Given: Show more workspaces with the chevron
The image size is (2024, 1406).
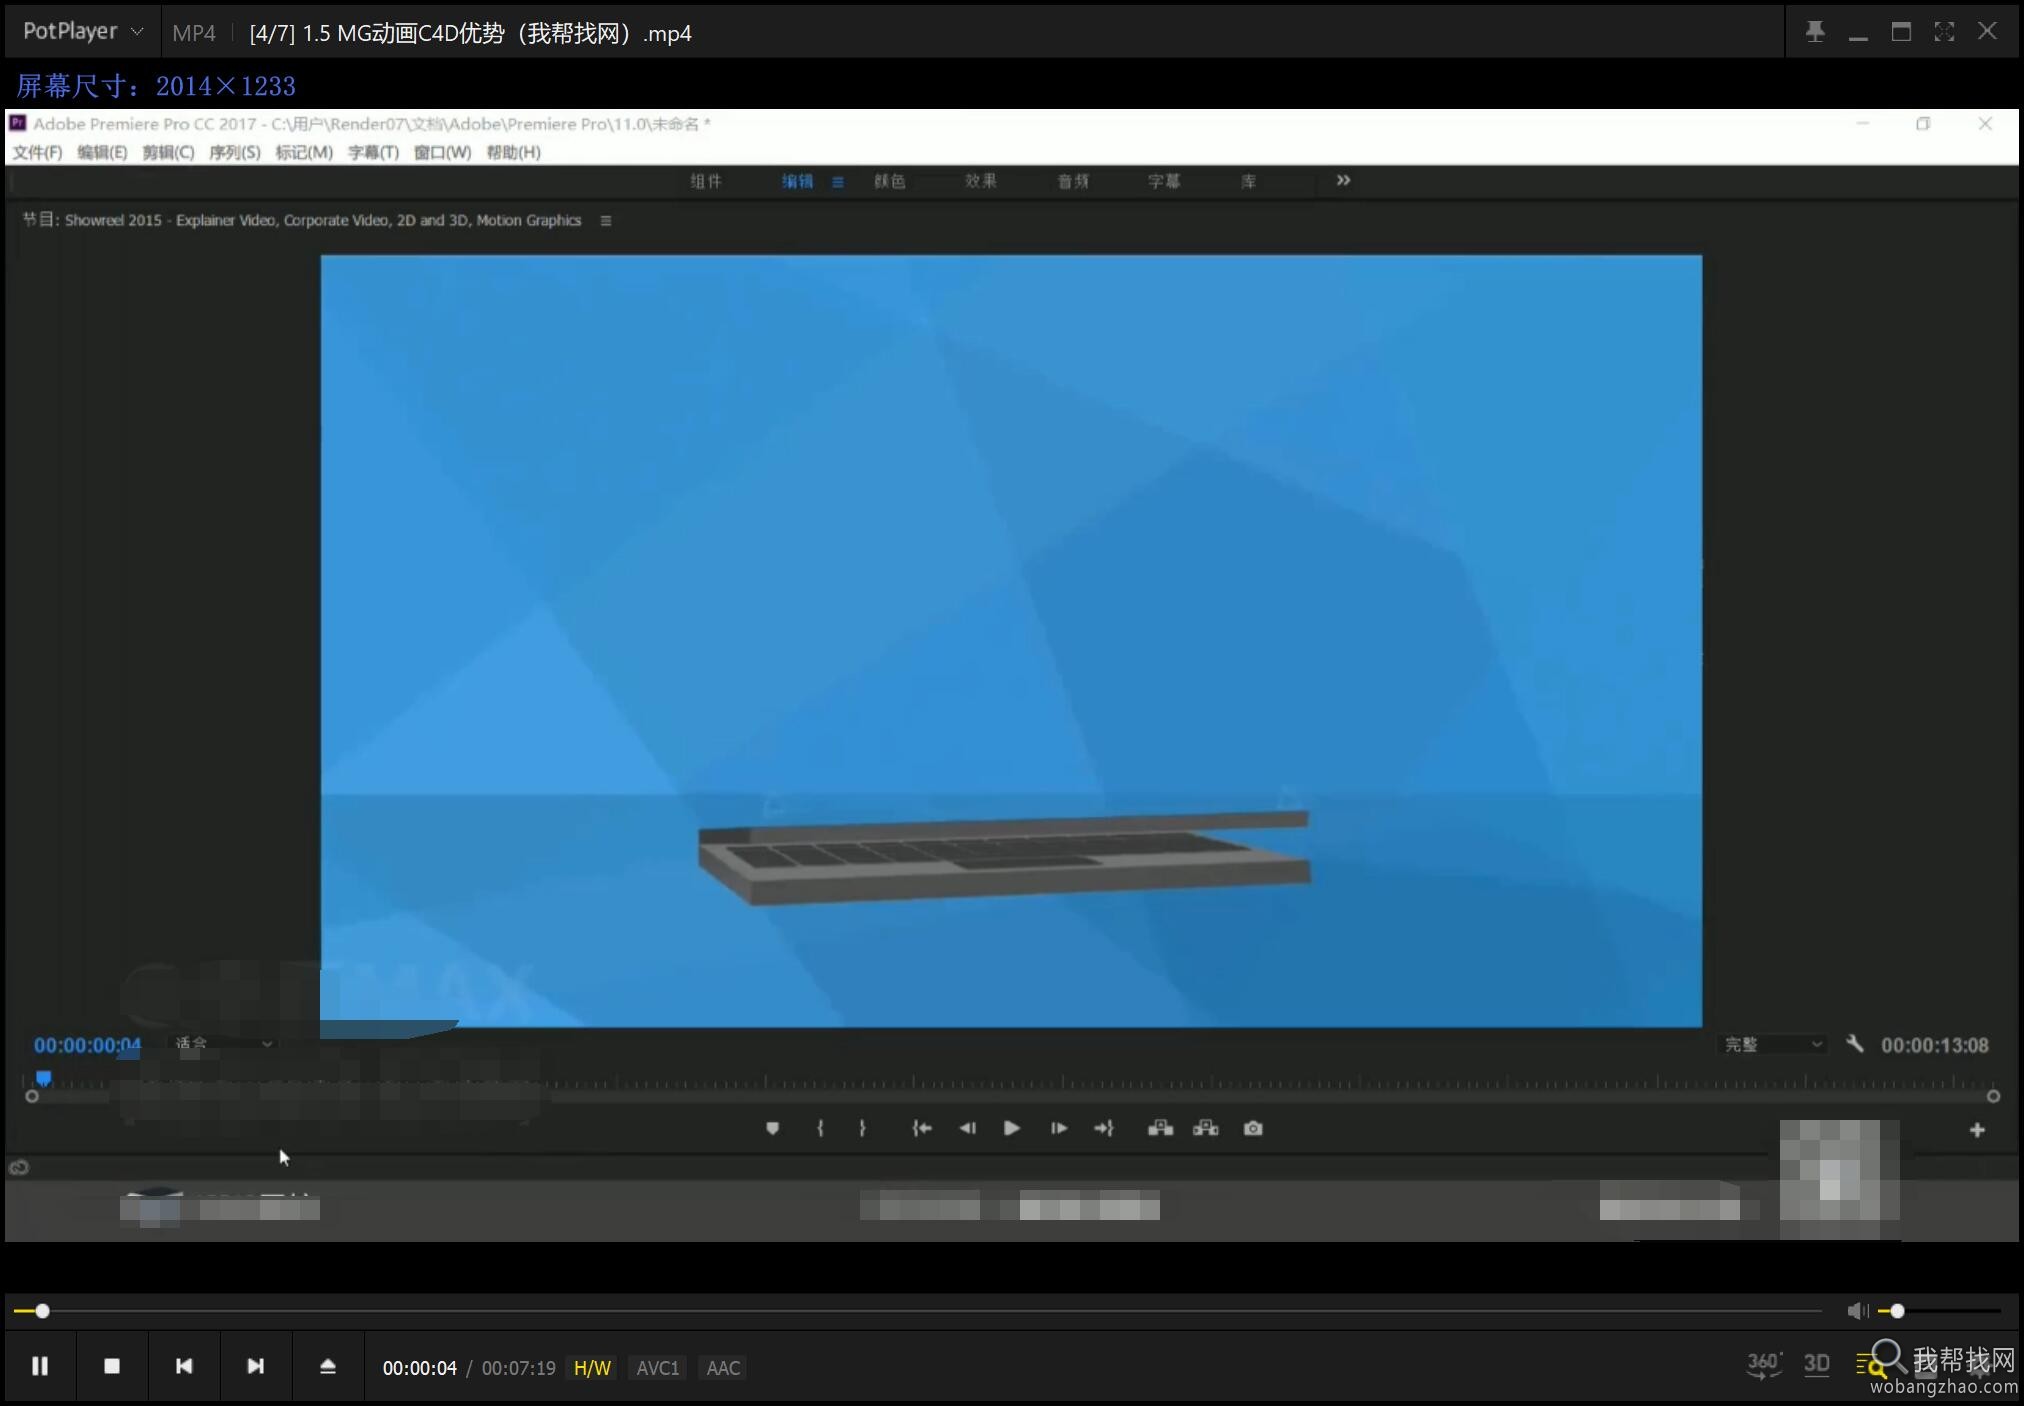Looking at the screenshot, I should click(x=1343, y=180).
